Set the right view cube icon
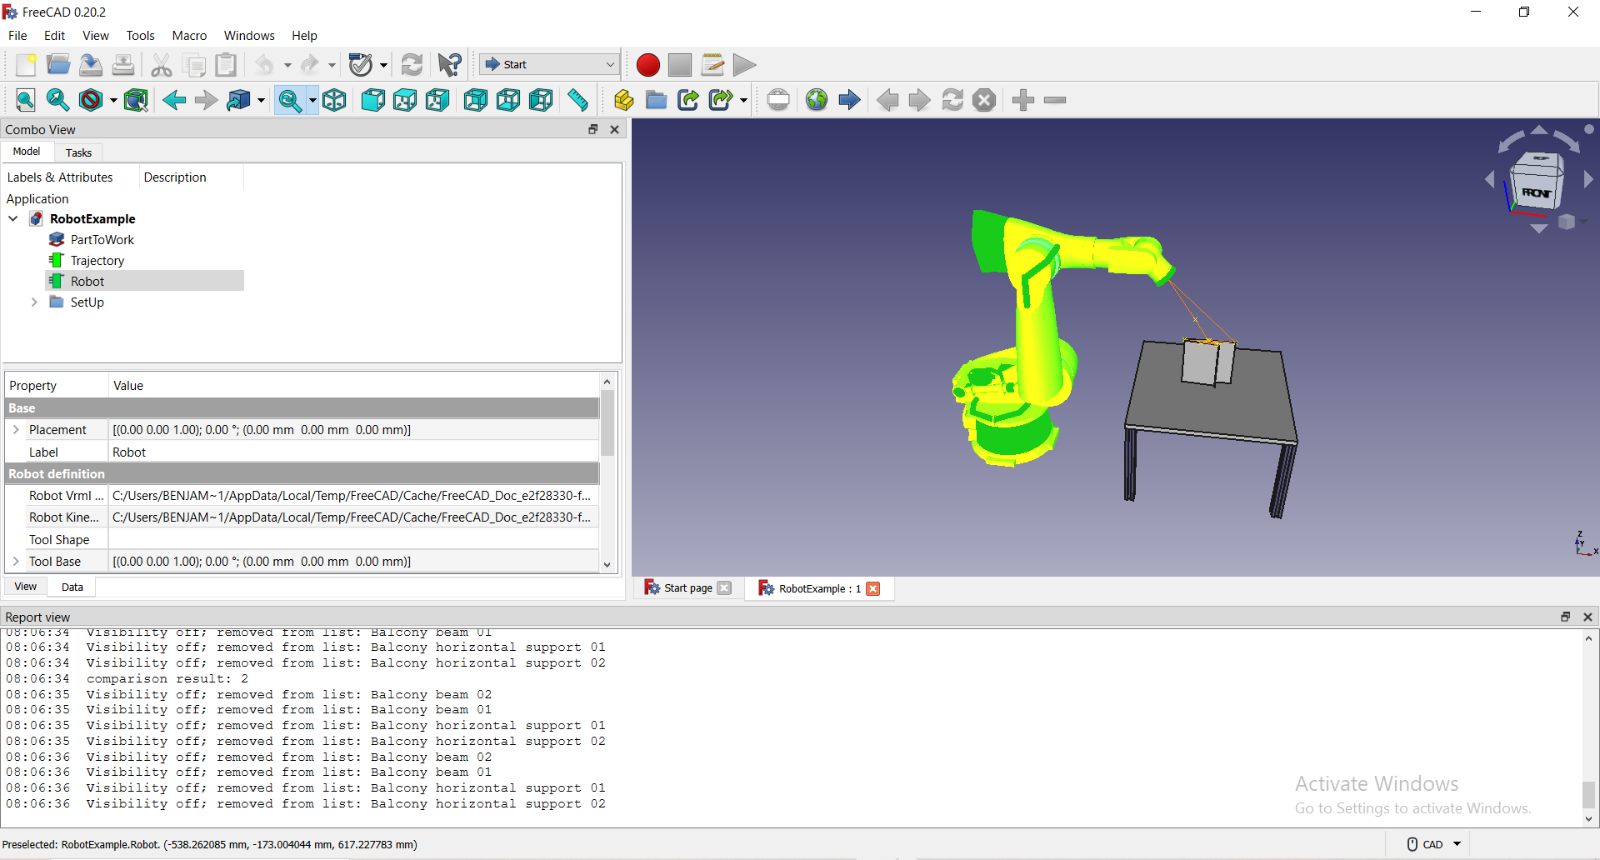This screenshot has height=860, width=1600. (438, 100)
